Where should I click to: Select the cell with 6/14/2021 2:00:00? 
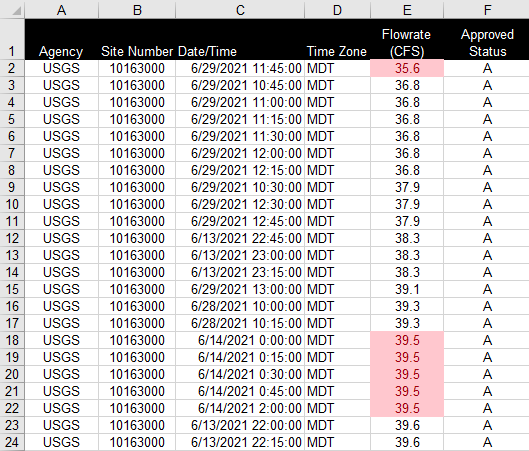(240, 408)
